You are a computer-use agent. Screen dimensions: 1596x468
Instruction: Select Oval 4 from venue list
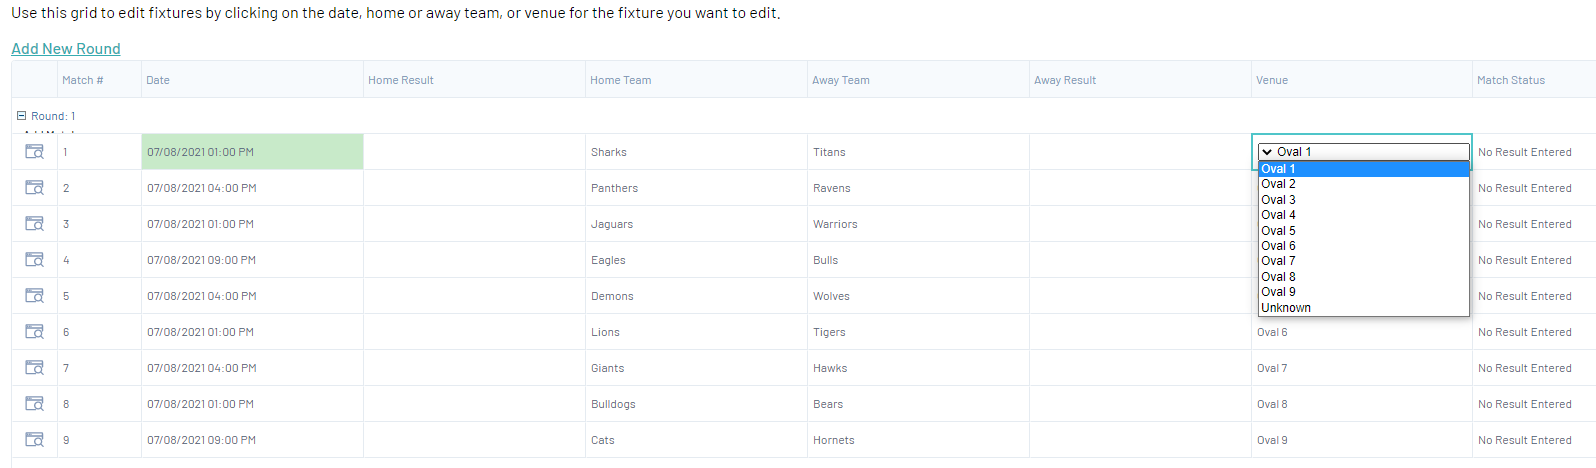(x=1278, y=215)
